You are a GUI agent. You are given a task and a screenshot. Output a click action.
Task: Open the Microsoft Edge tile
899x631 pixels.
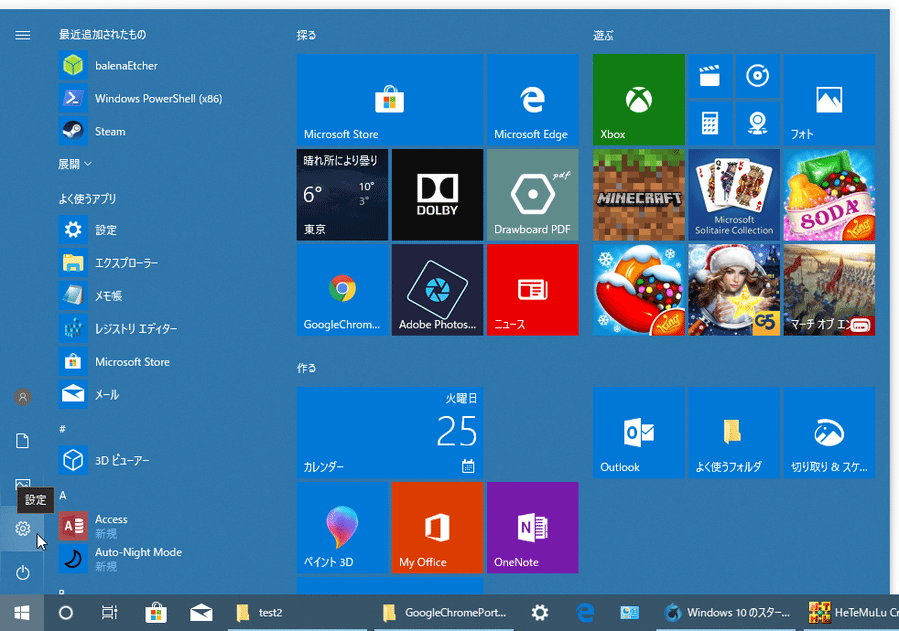[x=533, y=100]
